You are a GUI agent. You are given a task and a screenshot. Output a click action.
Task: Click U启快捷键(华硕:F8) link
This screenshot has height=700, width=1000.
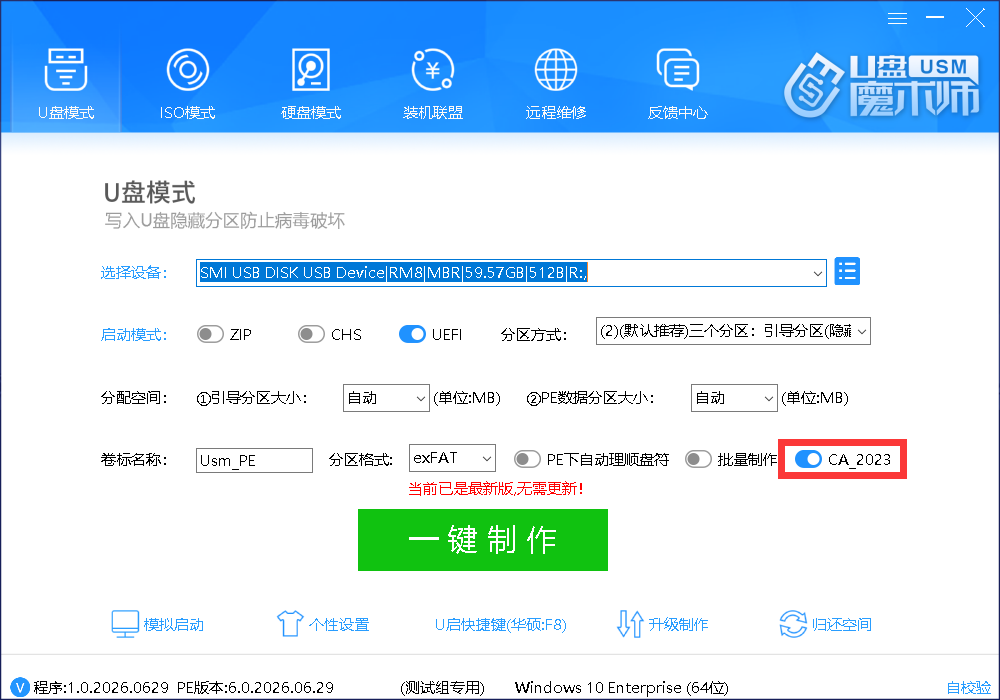501,624
